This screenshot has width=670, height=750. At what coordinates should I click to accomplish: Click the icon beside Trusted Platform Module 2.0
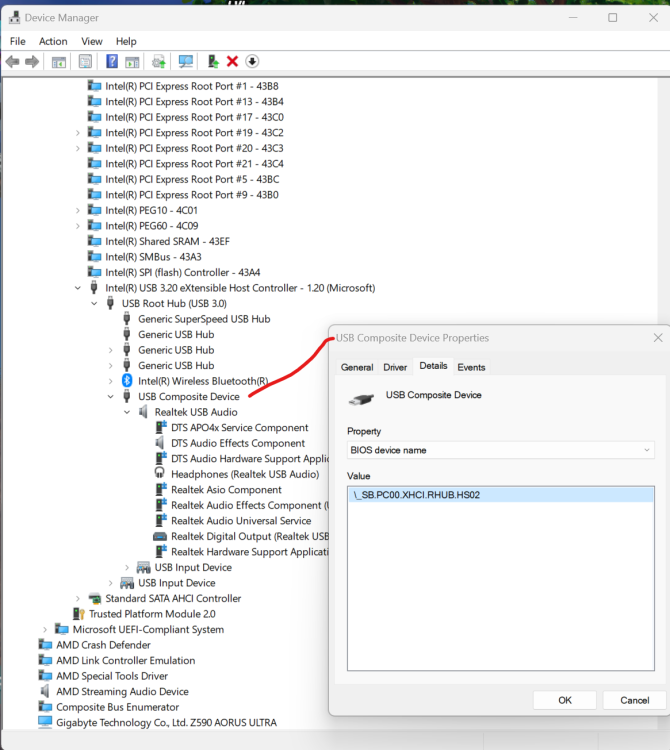tap(78, 614)
